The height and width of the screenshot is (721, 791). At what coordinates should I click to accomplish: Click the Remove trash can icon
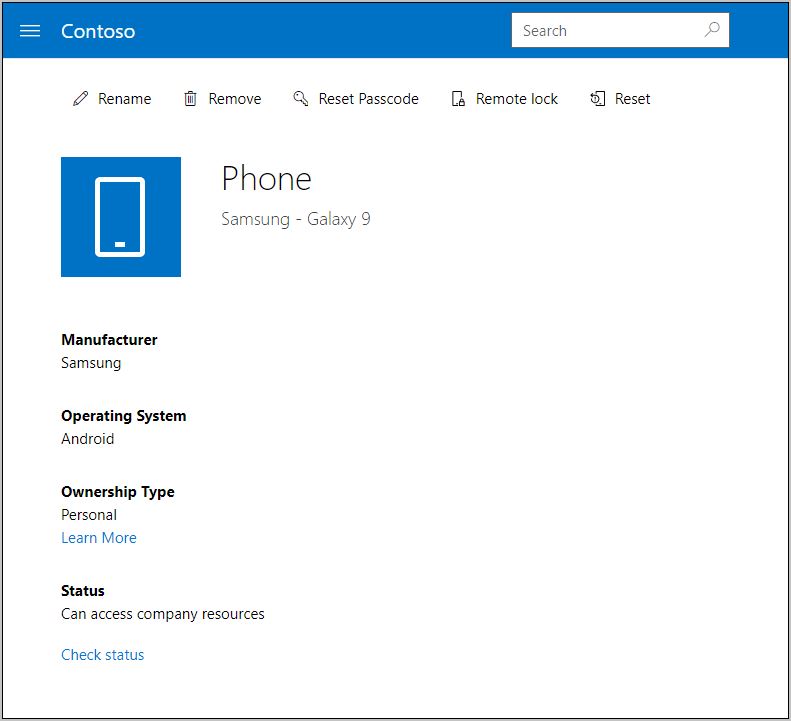click(x=190, y=98)
